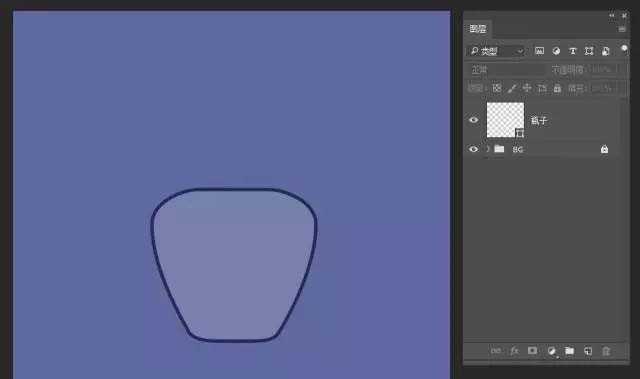Create a new group folder icon
Viewport: 640px width, 379px height.
569,350
